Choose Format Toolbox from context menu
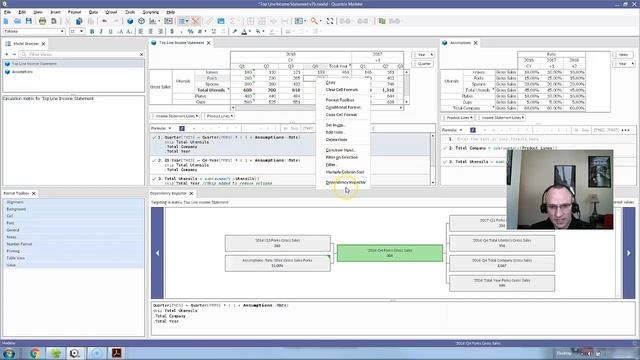 340,100
